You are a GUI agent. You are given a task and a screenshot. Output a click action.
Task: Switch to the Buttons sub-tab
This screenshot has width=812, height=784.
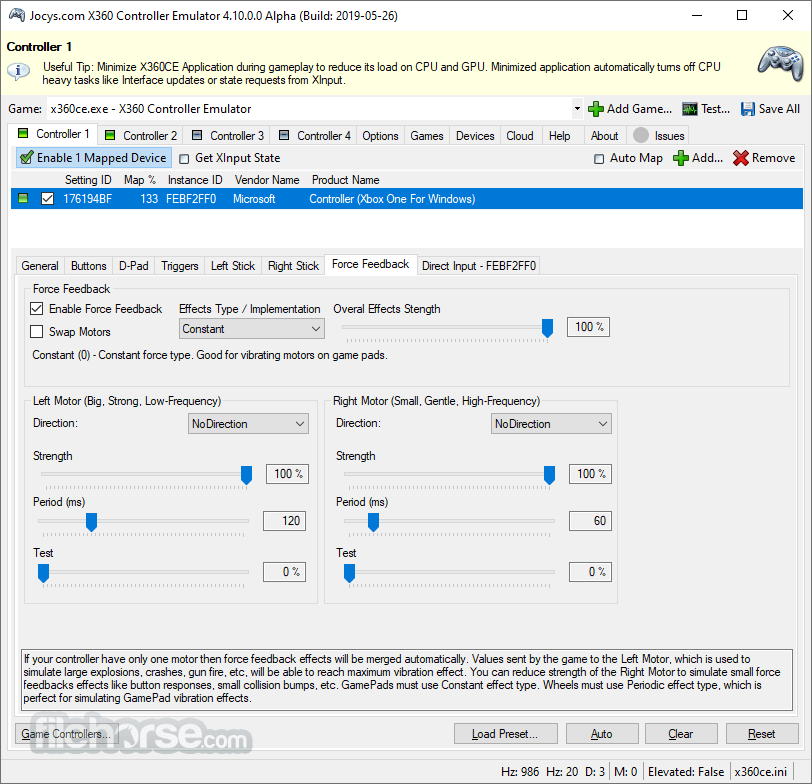tap(89, 266)
